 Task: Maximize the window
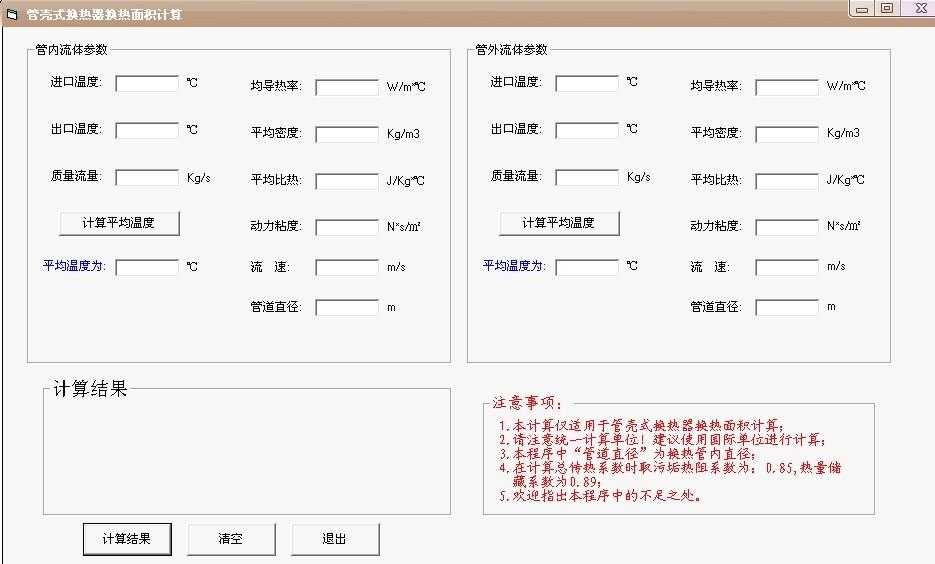[x=887, y=9]
